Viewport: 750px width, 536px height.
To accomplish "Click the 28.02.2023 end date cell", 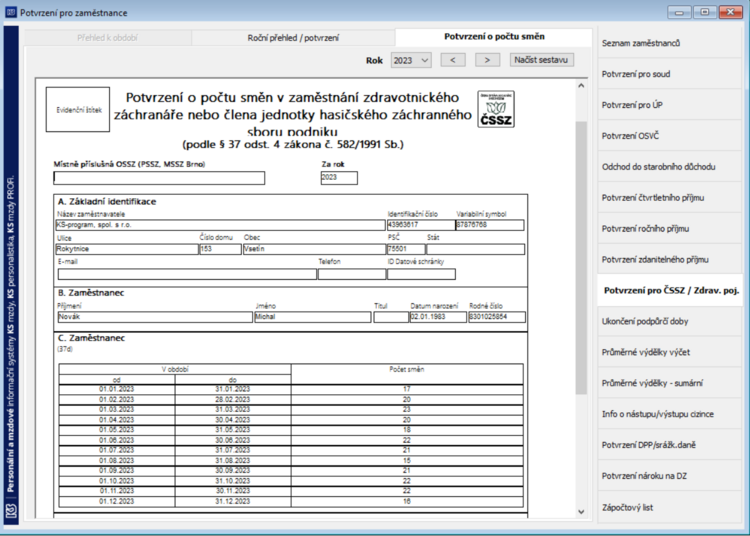I will (233, 399).
